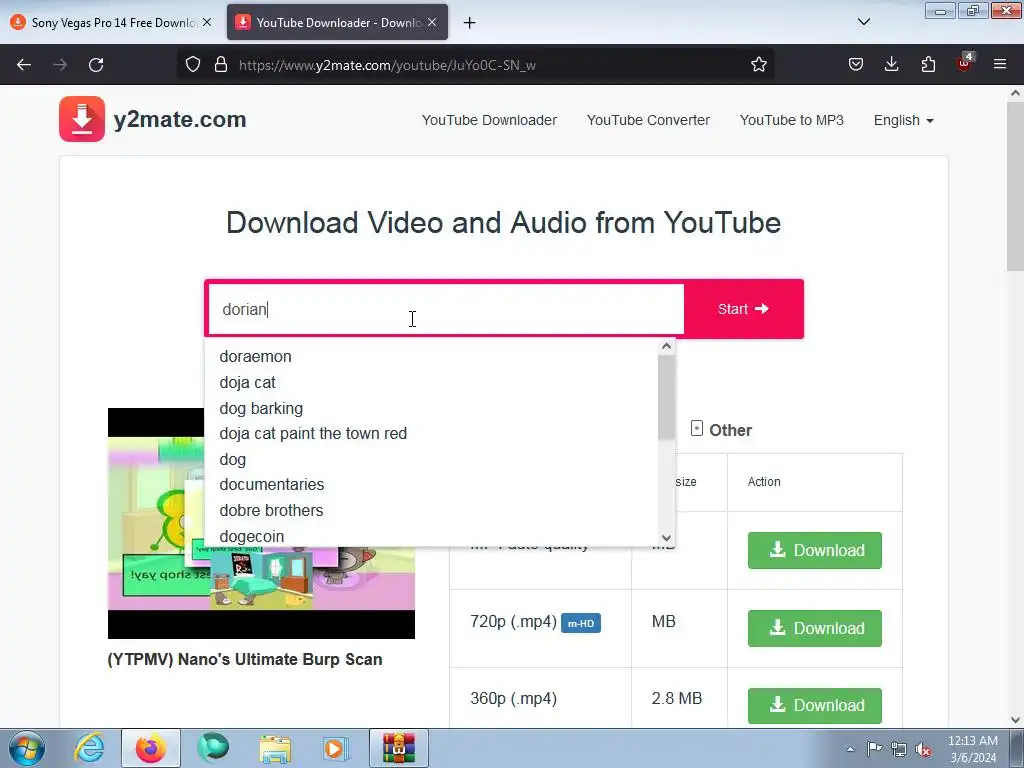Click the search field containing dorian

click(x=446, y=309)
